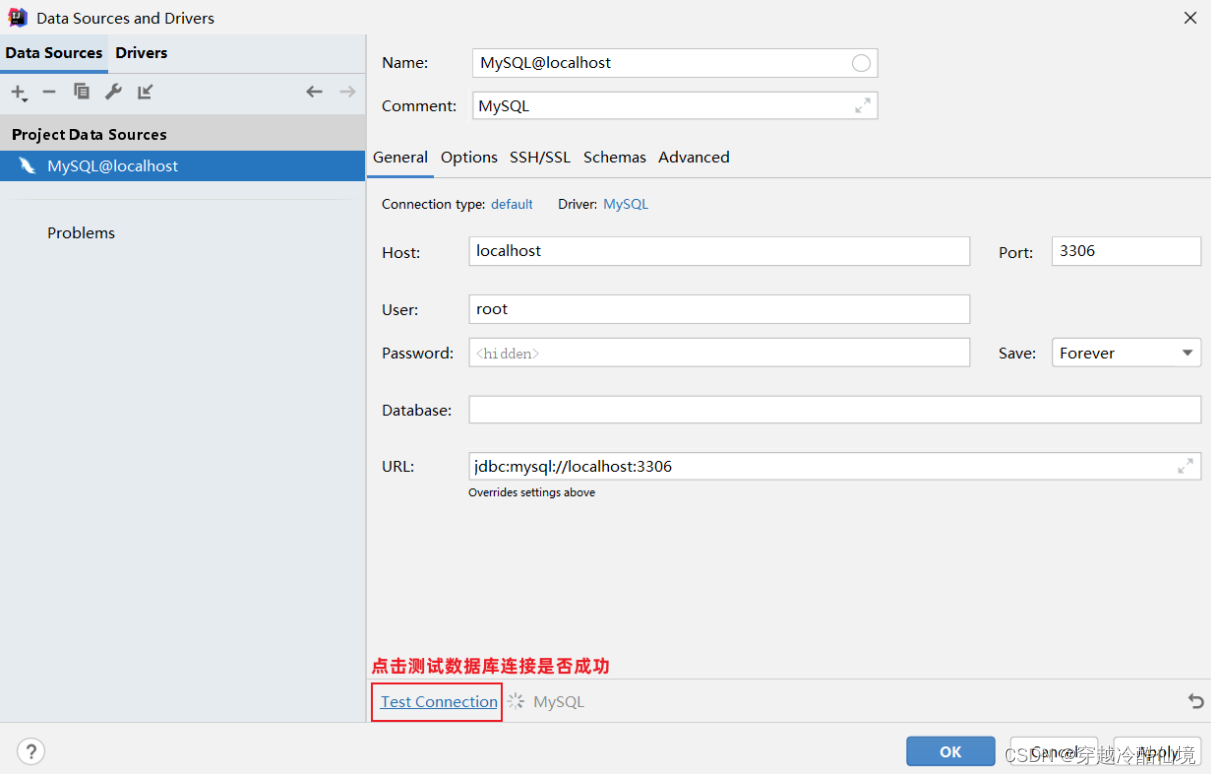Viewport: 1211px width, 774px height.
Task: Click the Apply button
Action: point(1158,752)
